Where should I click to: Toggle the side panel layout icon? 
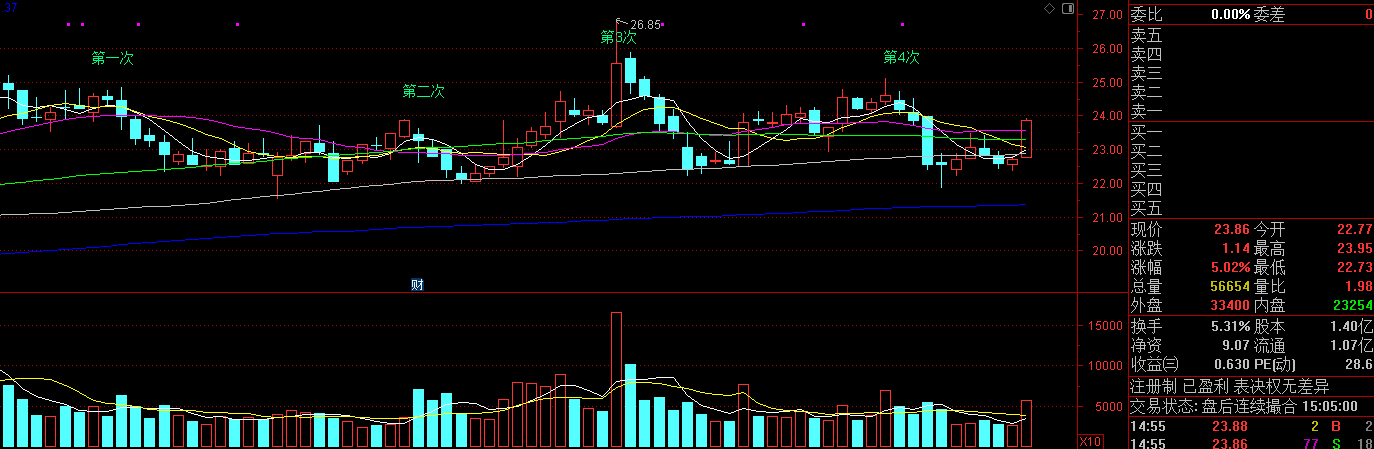pos(1067,8)
